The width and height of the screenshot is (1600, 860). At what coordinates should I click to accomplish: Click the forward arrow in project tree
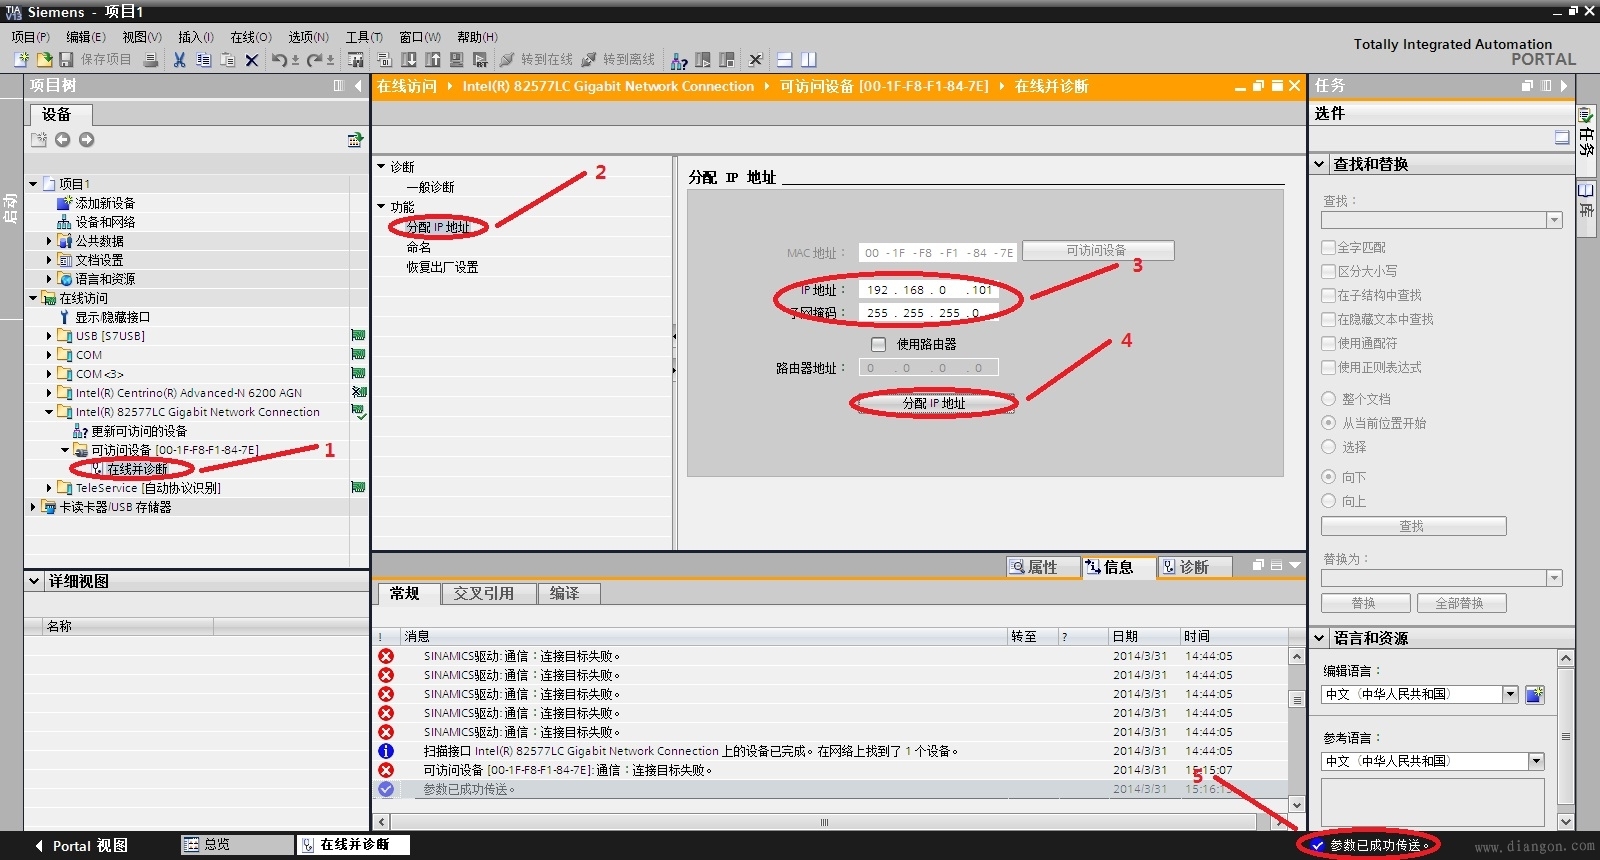86,140
